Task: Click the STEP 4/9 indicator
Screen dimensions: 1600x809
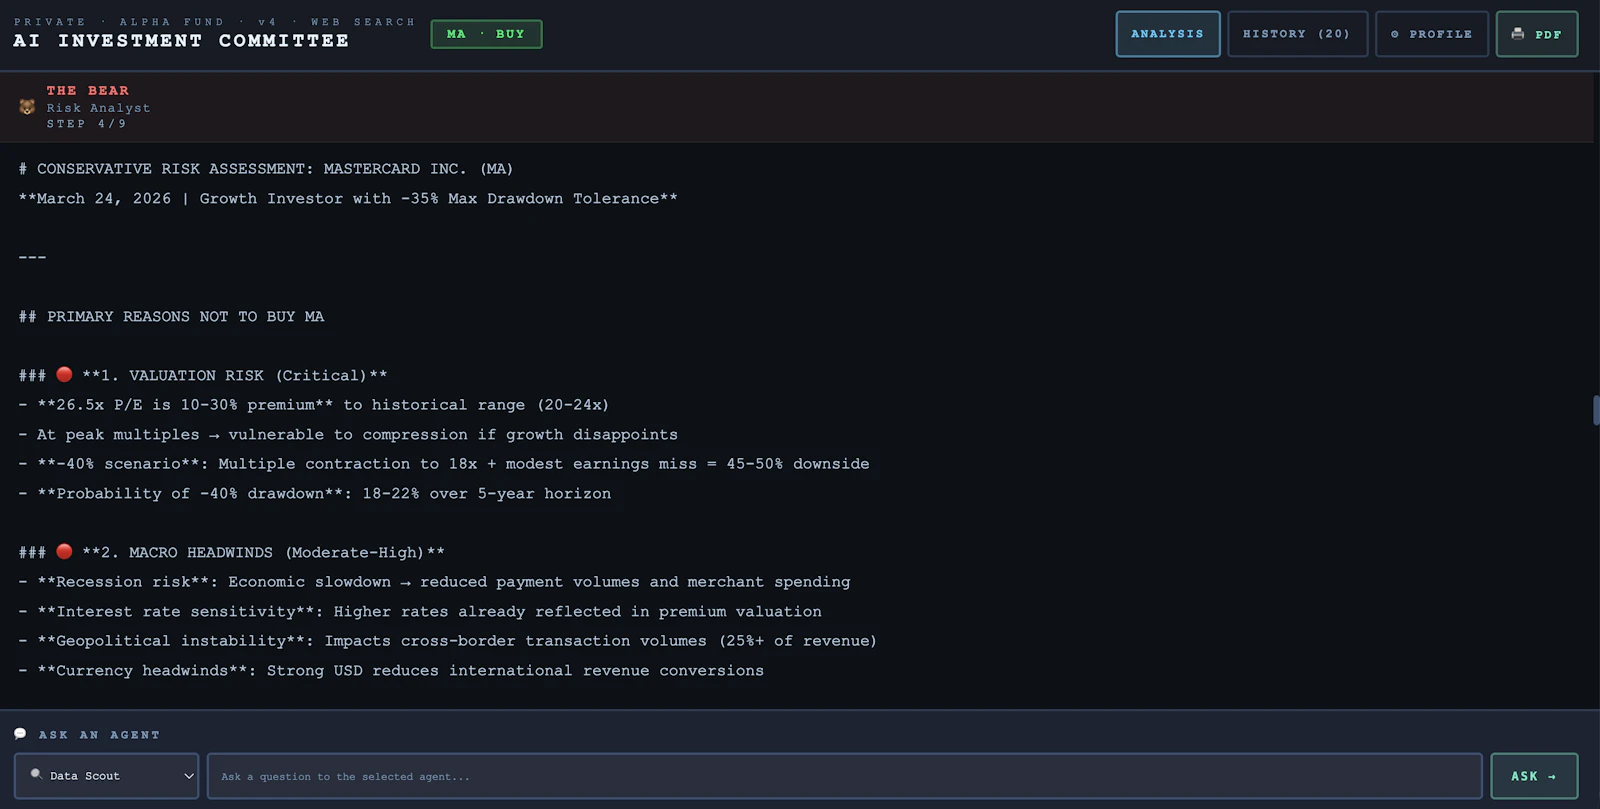Action: pyautogui.click(x=86, y=124)
